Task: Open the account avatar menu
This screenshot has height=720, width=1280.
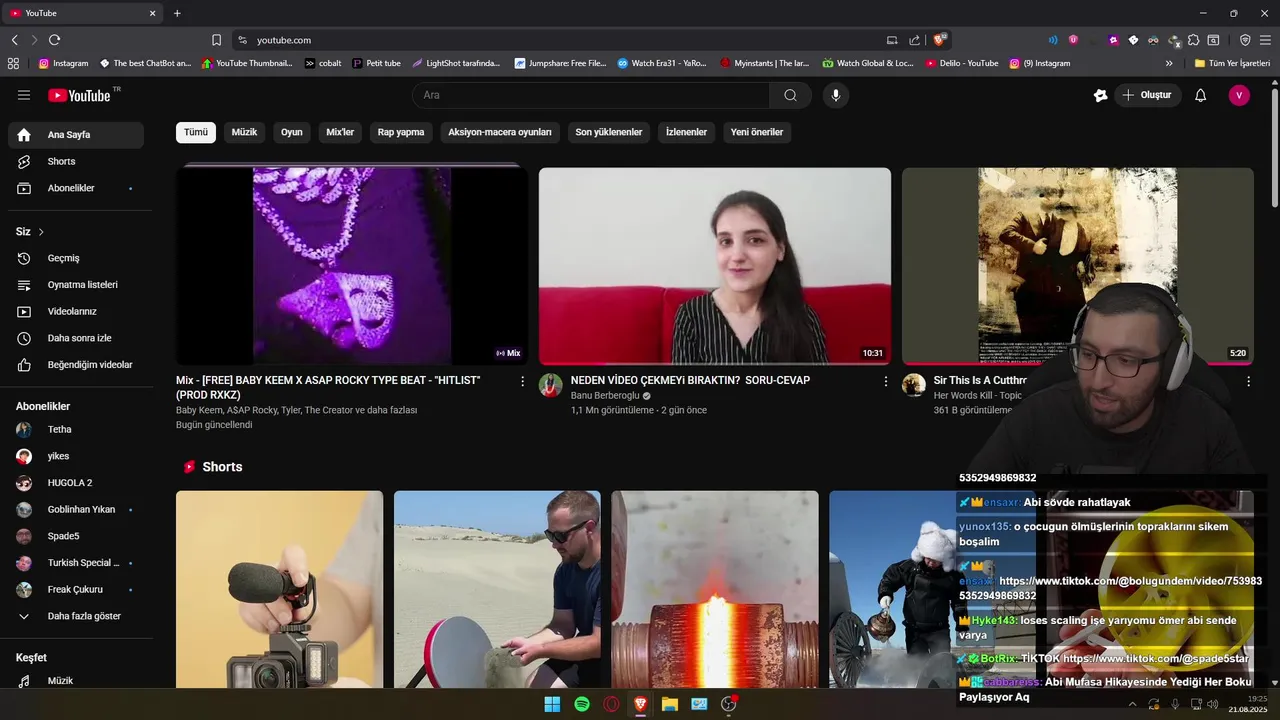Action: (1239, 95)
